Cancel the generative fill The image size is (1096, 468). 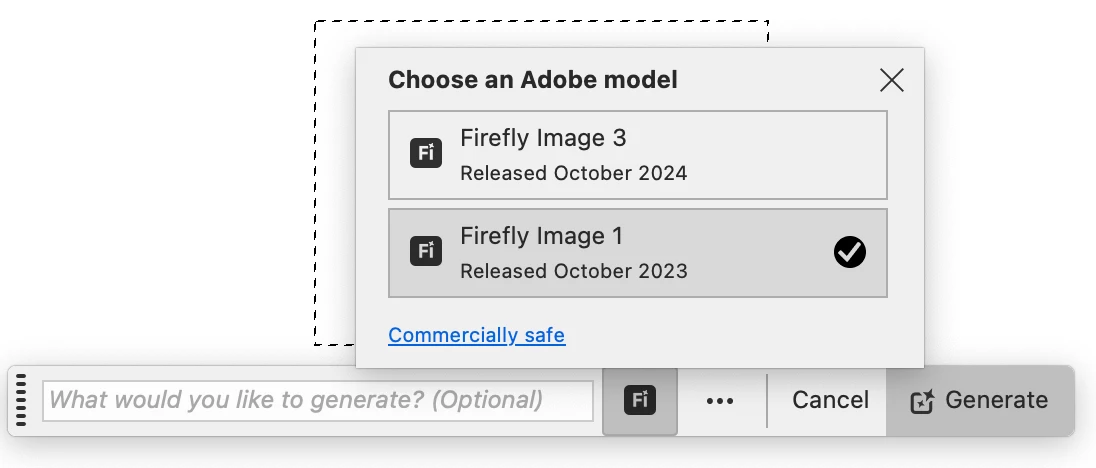point(830,401)
